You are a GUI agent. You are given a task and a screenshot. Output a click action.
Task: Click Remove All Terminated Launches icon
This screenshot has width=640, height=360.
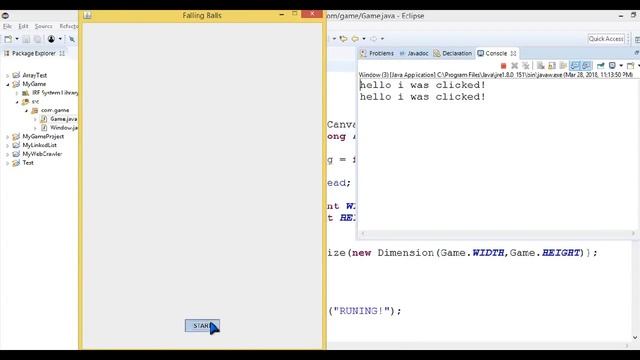pyautogui.click(x=526, y=66)
